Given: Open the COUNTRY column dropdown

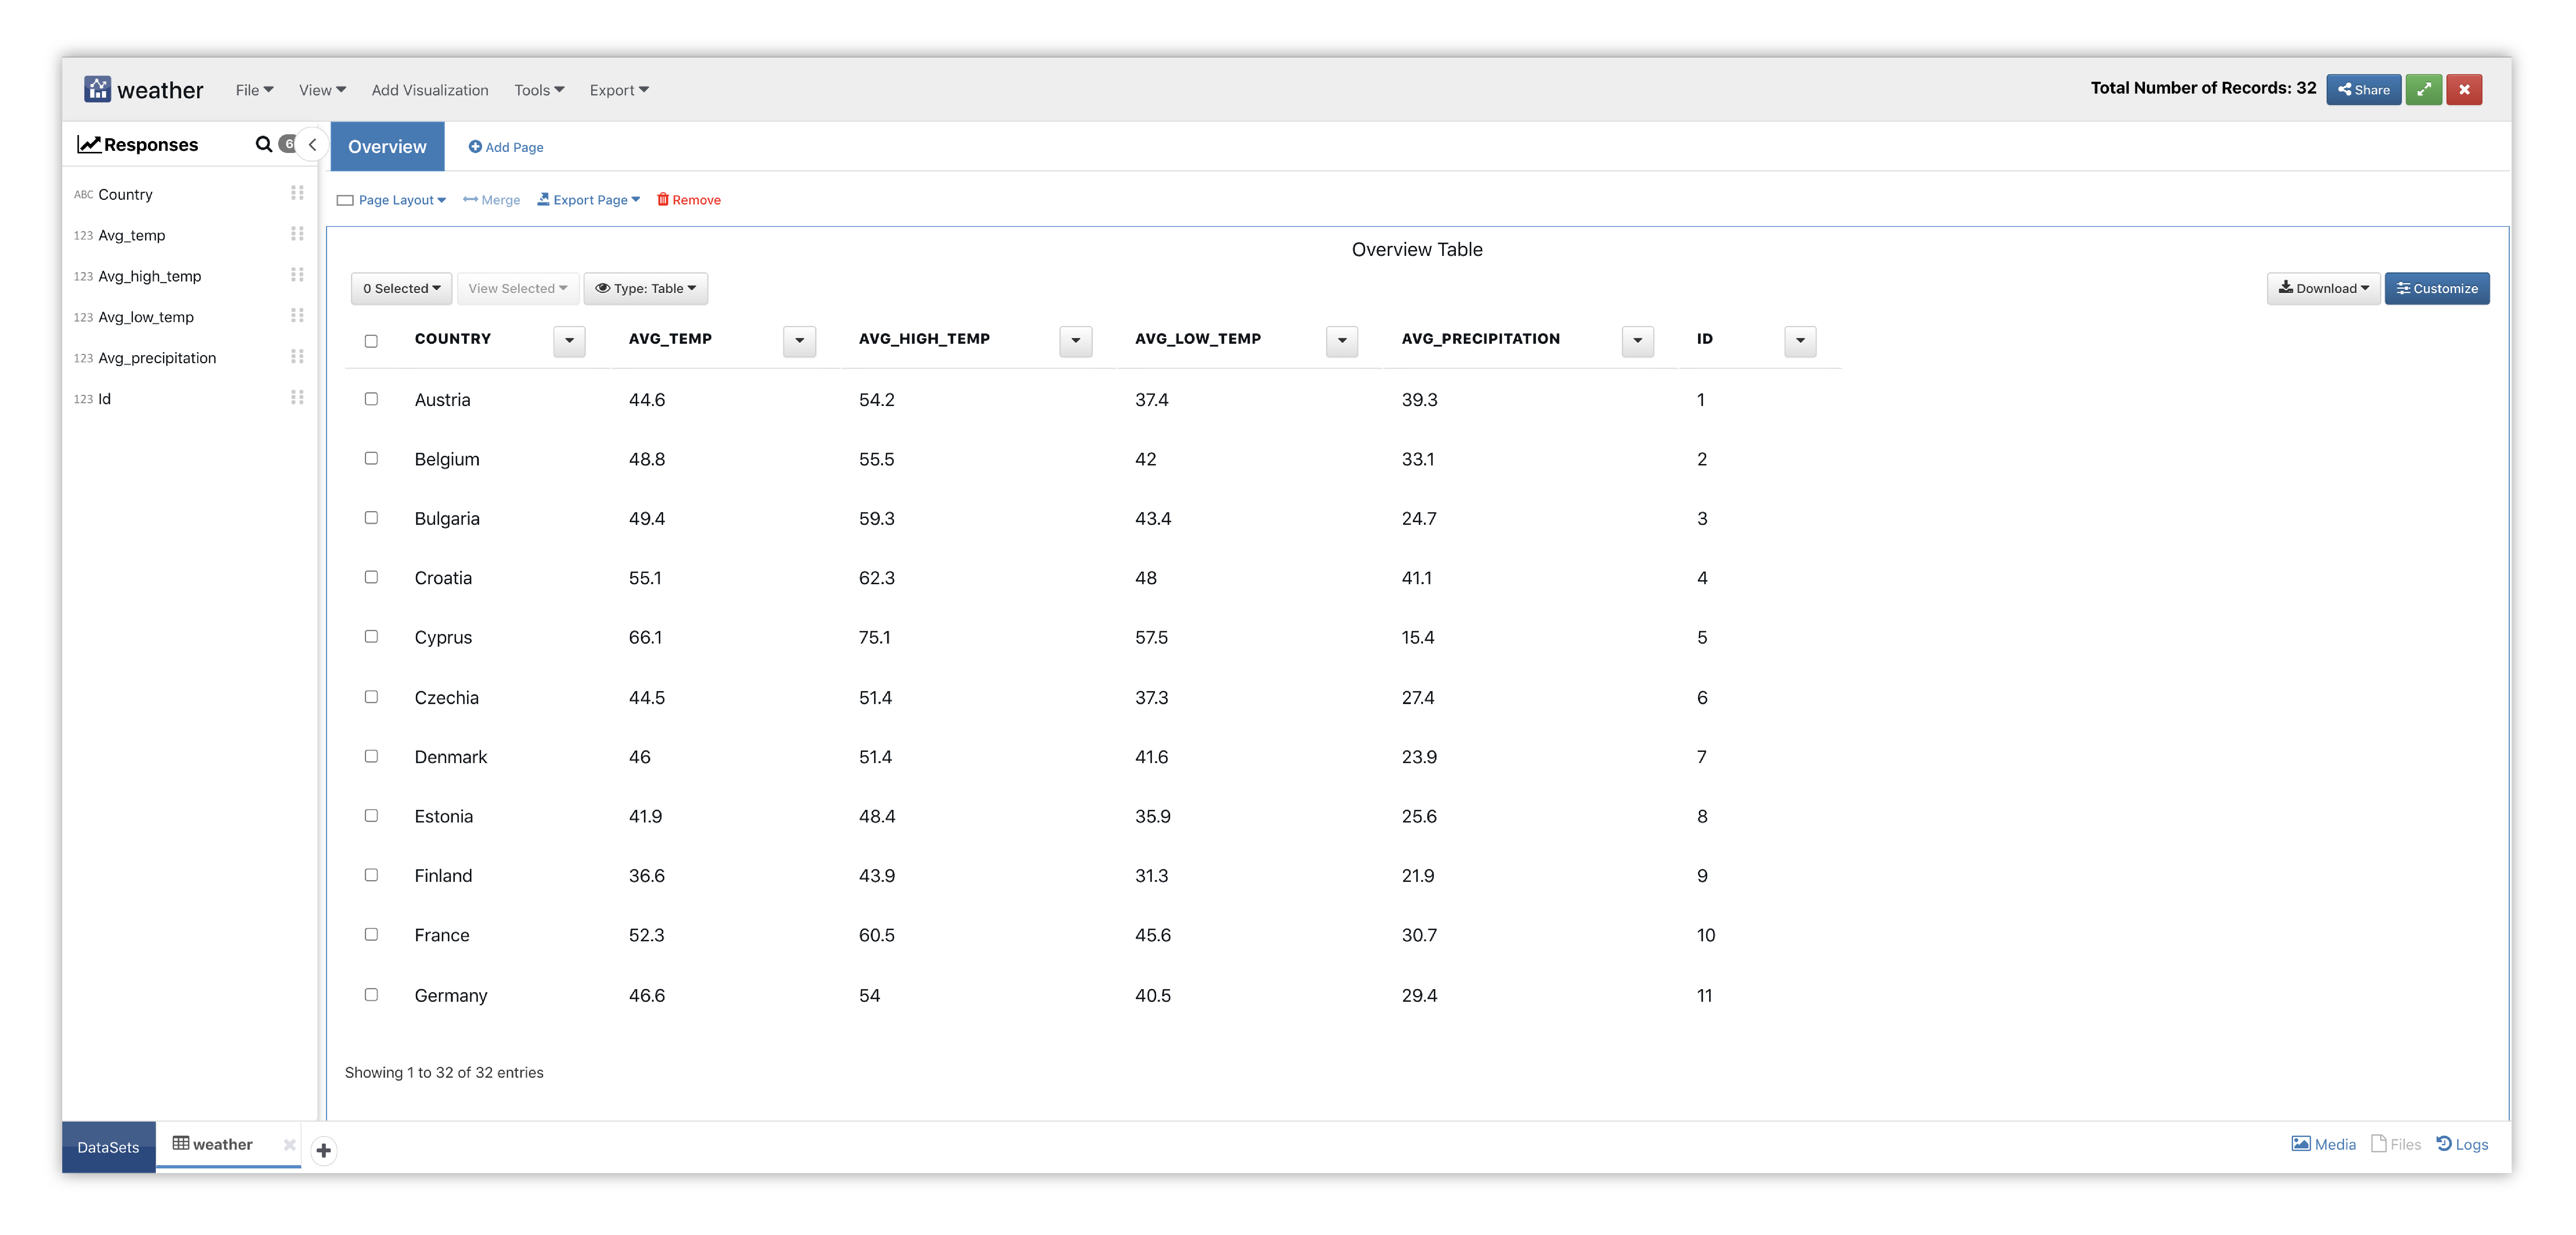Looking at the screenshot, I should (569, 341).
